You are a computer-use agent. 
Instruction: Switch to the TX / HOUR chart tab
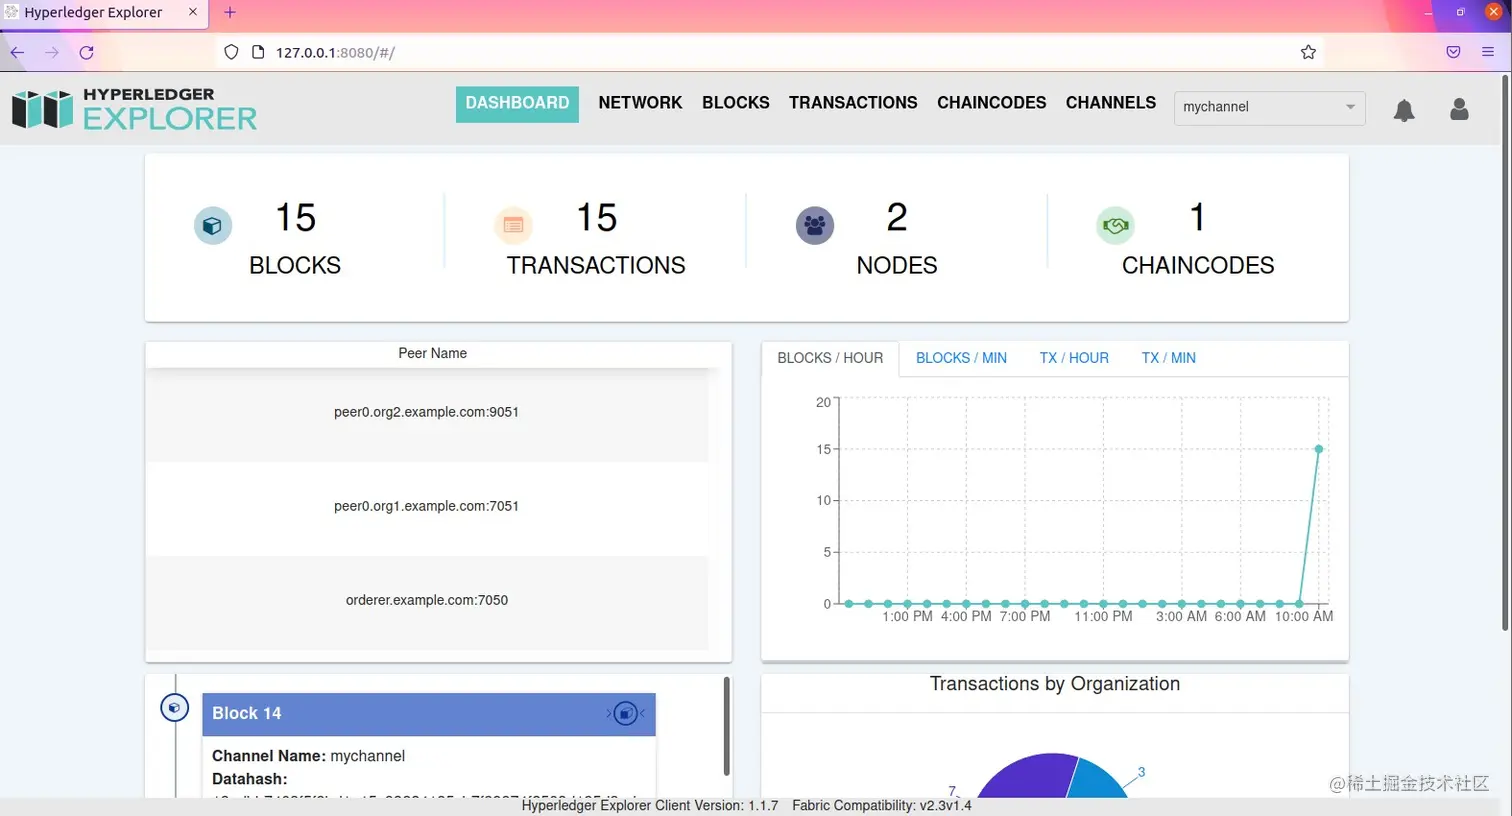pyautogui.click(x=1074, y=357)
